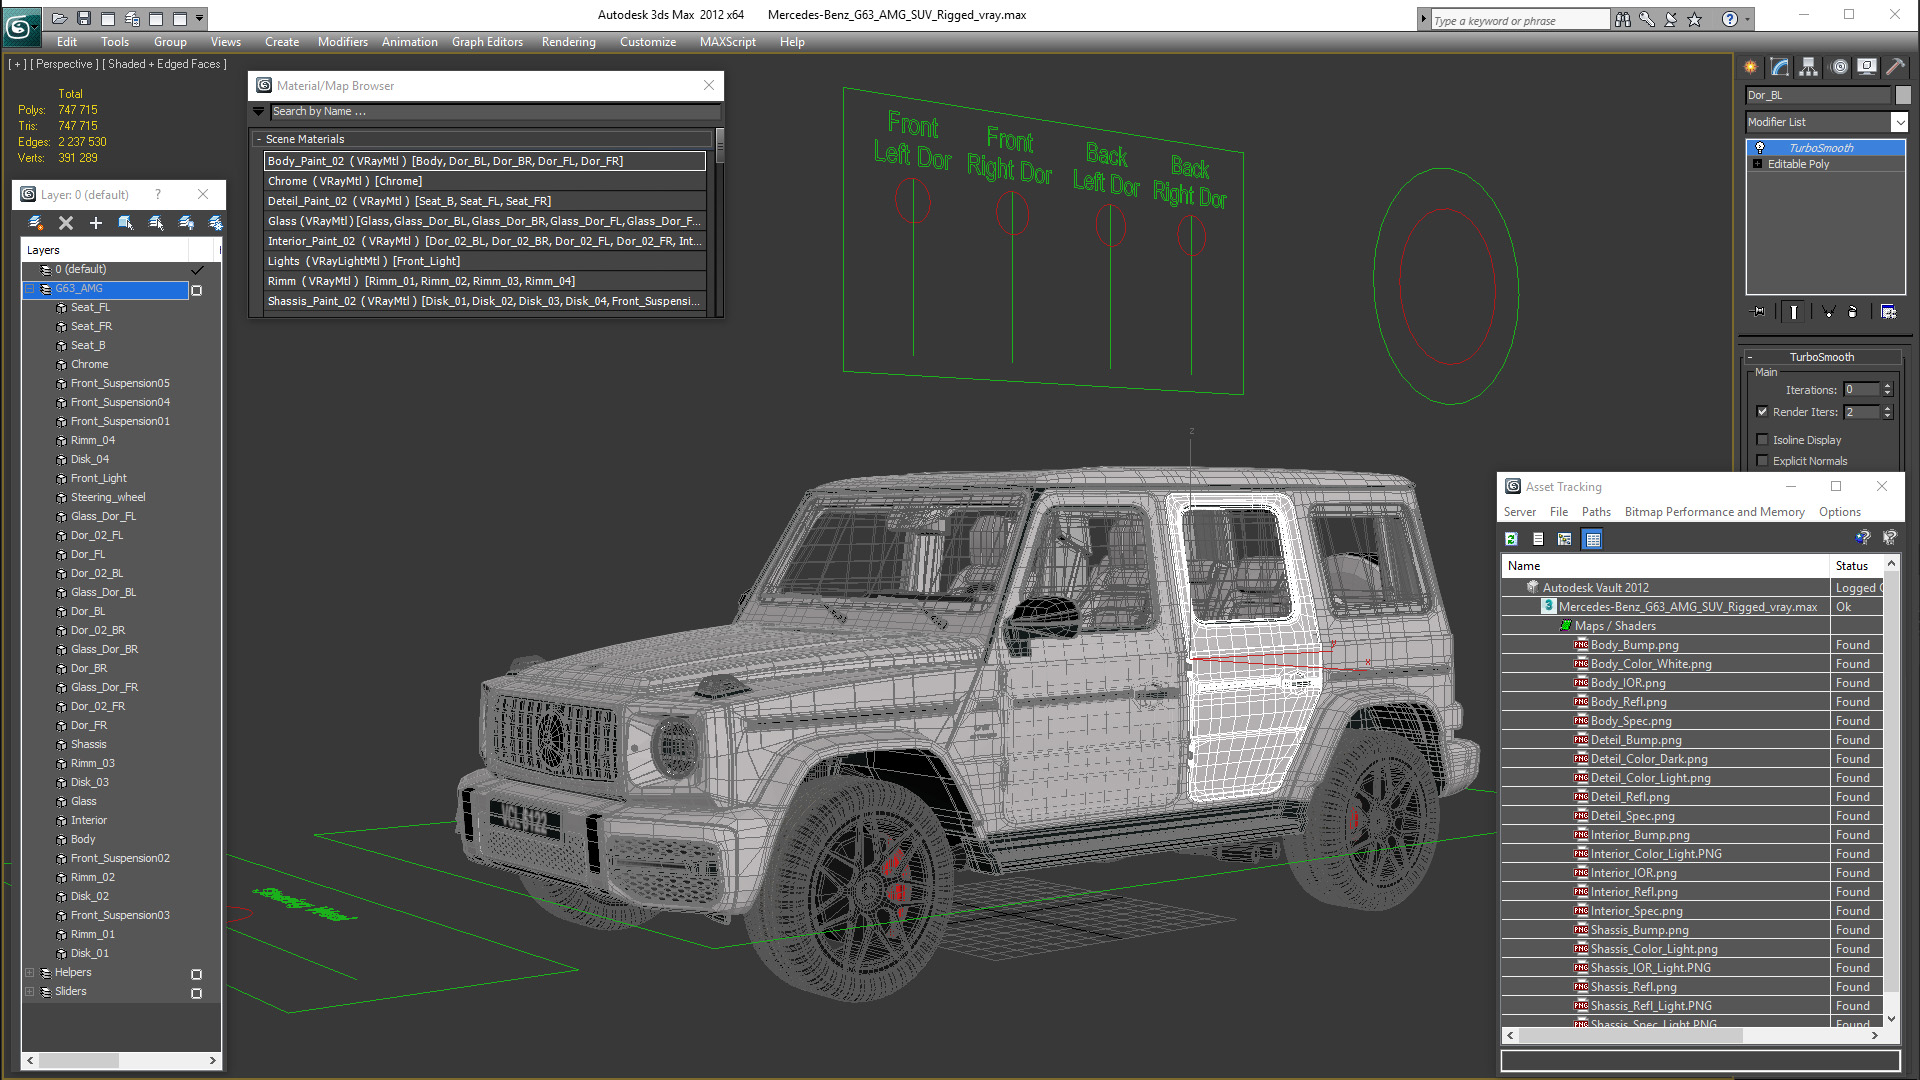Expand the Helpers layer
This screenshot has height=1080, width=1920.
coord(30,973)
